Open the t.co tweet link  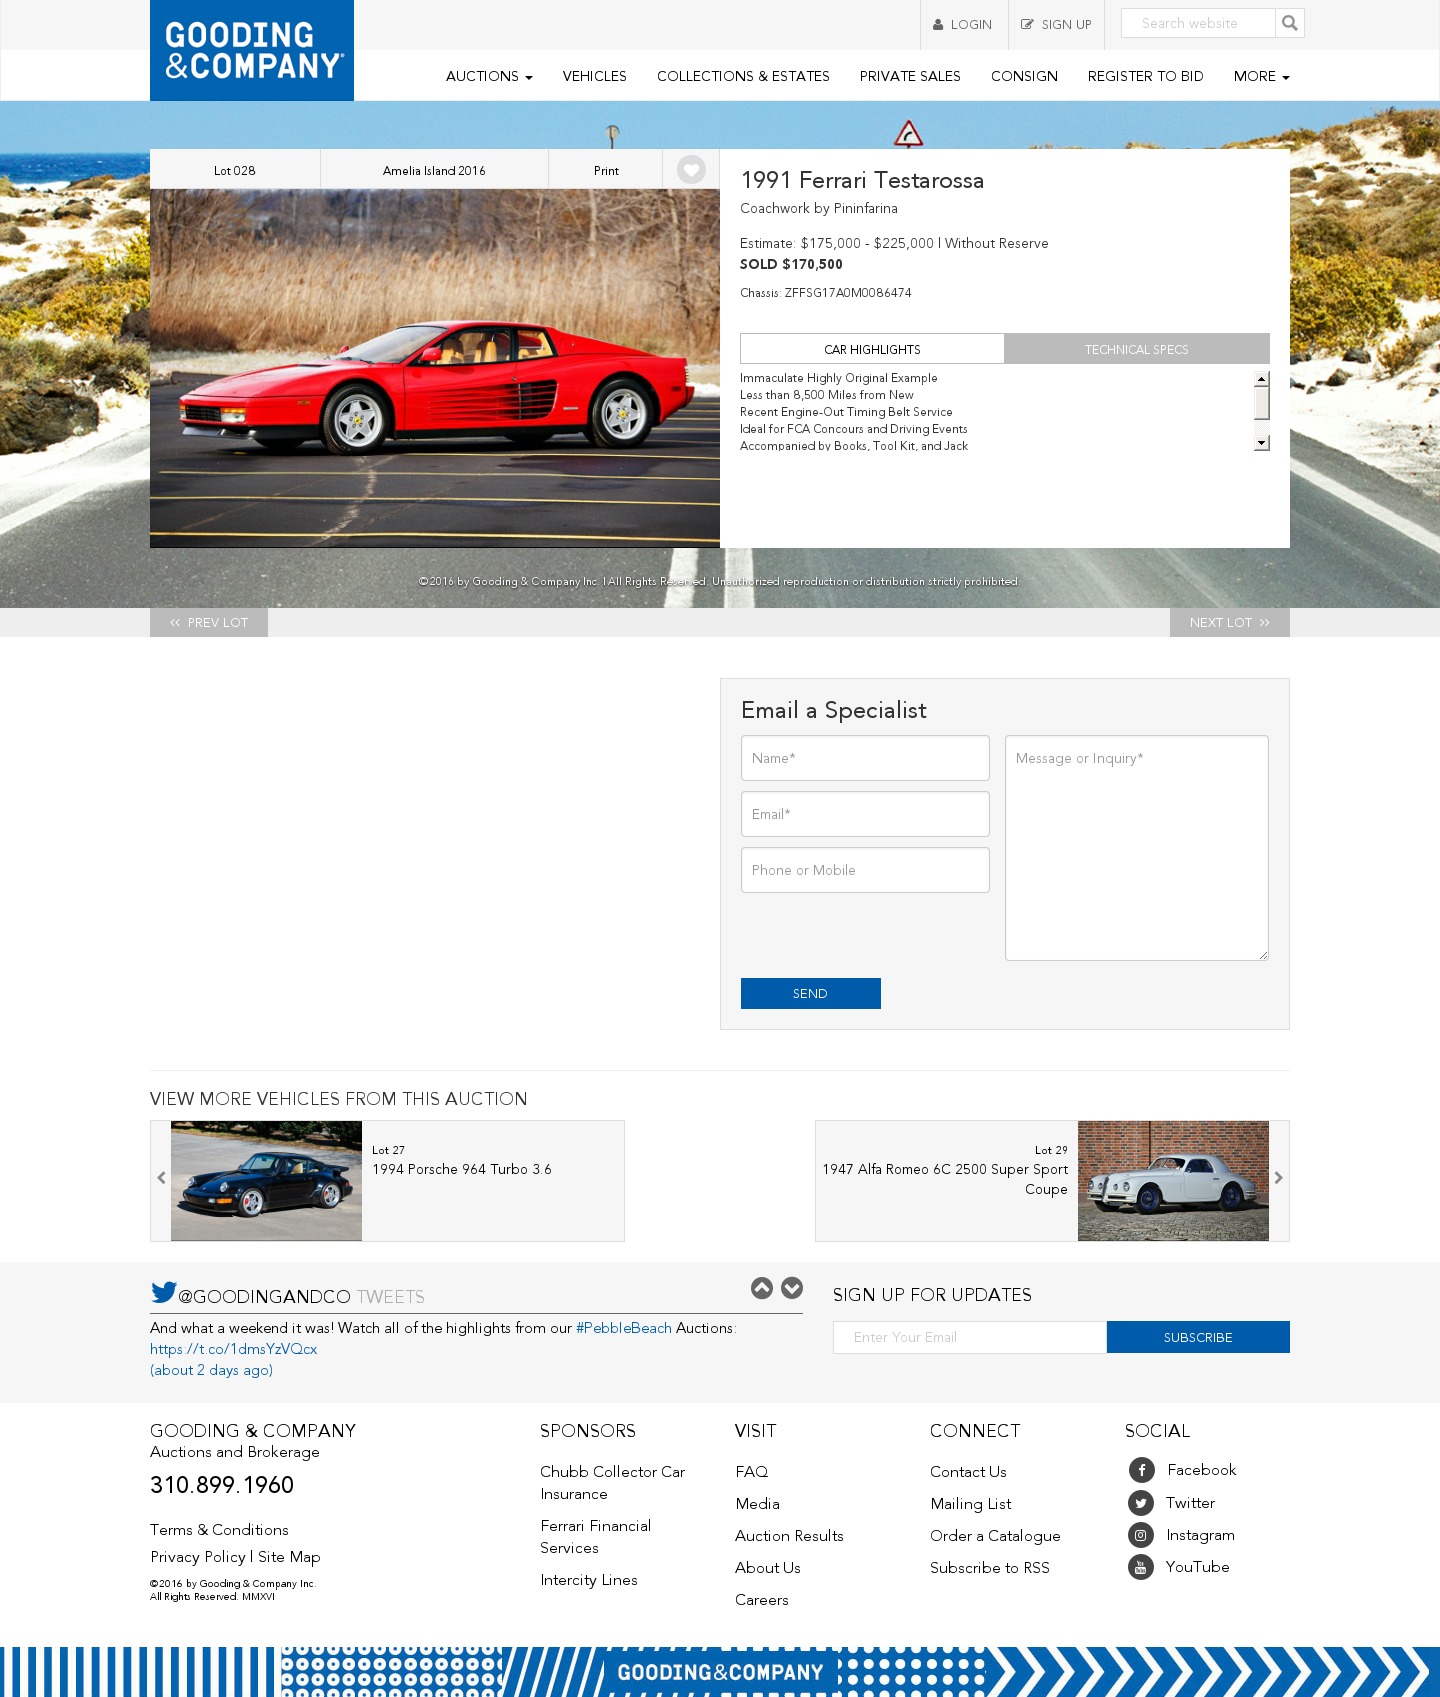click(233, 1349)
